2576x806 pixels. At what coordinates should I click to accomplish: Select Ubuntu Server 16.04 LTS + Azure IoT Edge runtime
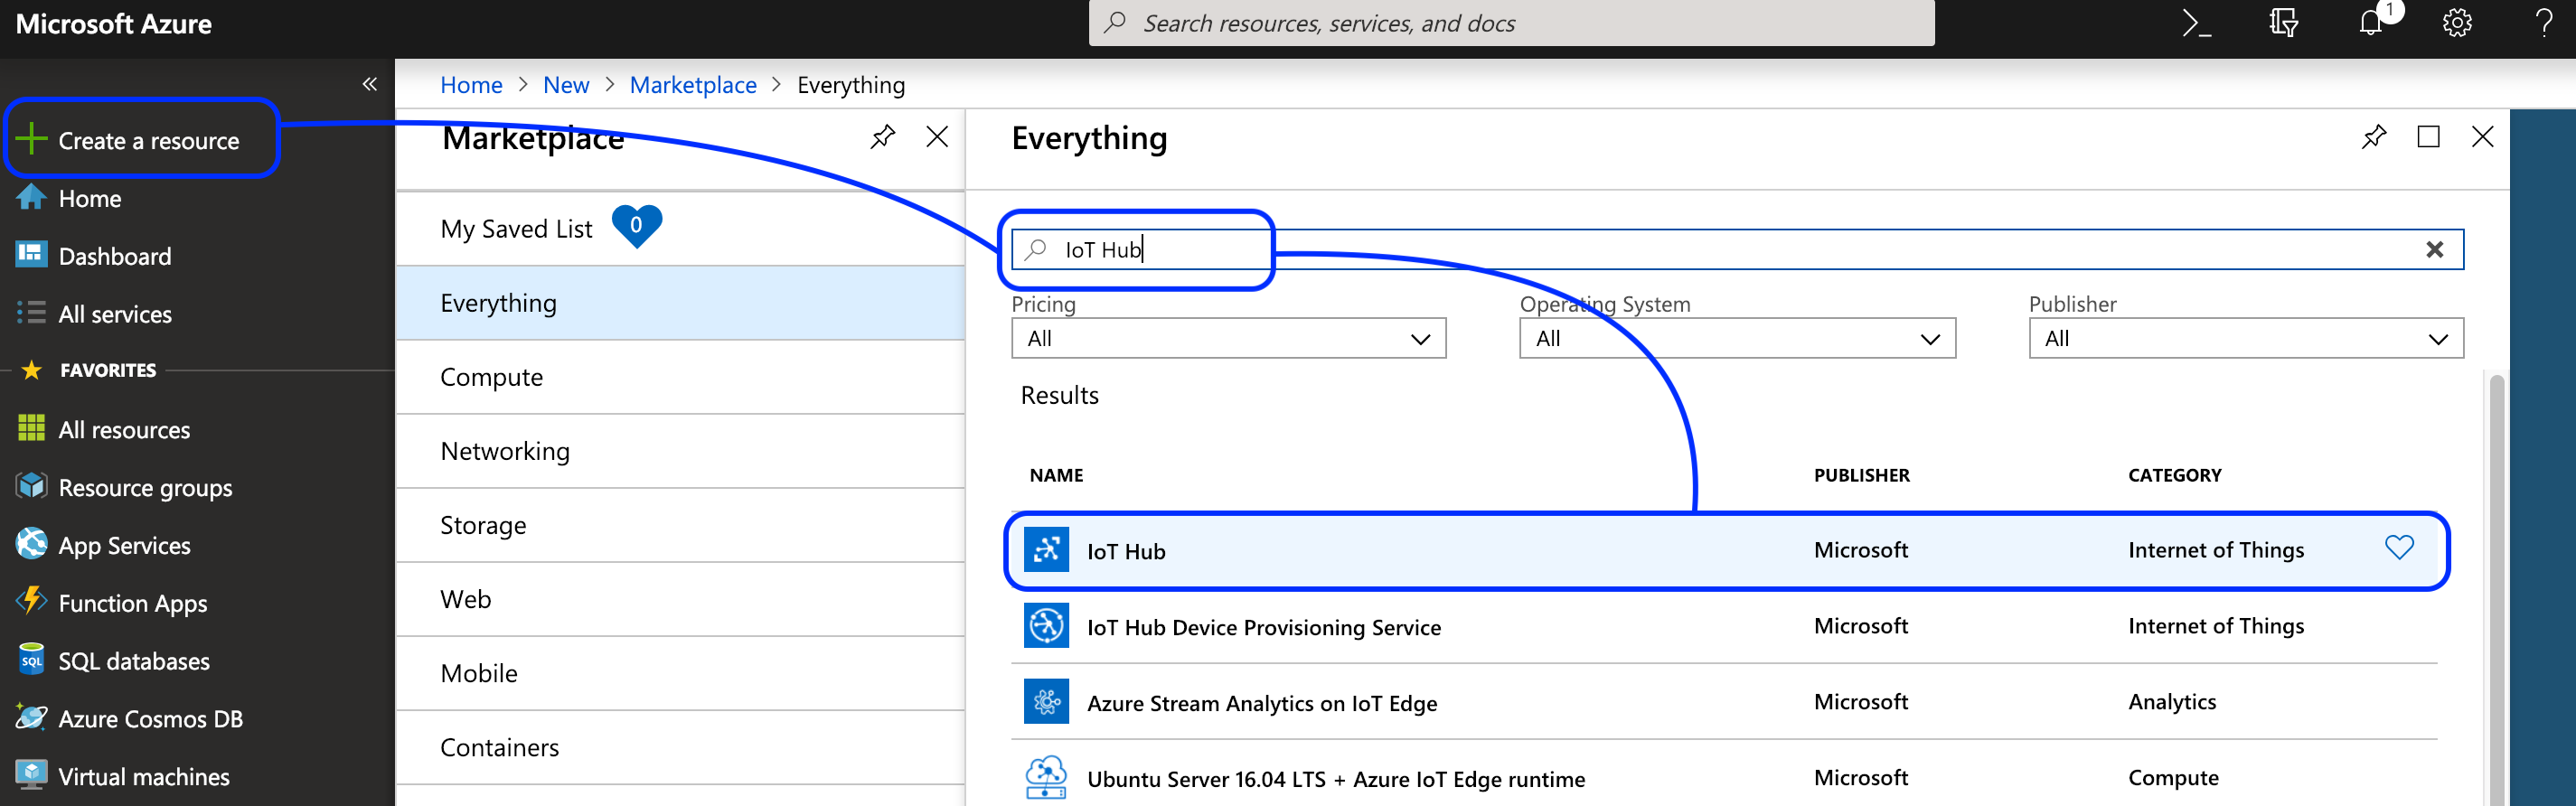point(1336,779)
